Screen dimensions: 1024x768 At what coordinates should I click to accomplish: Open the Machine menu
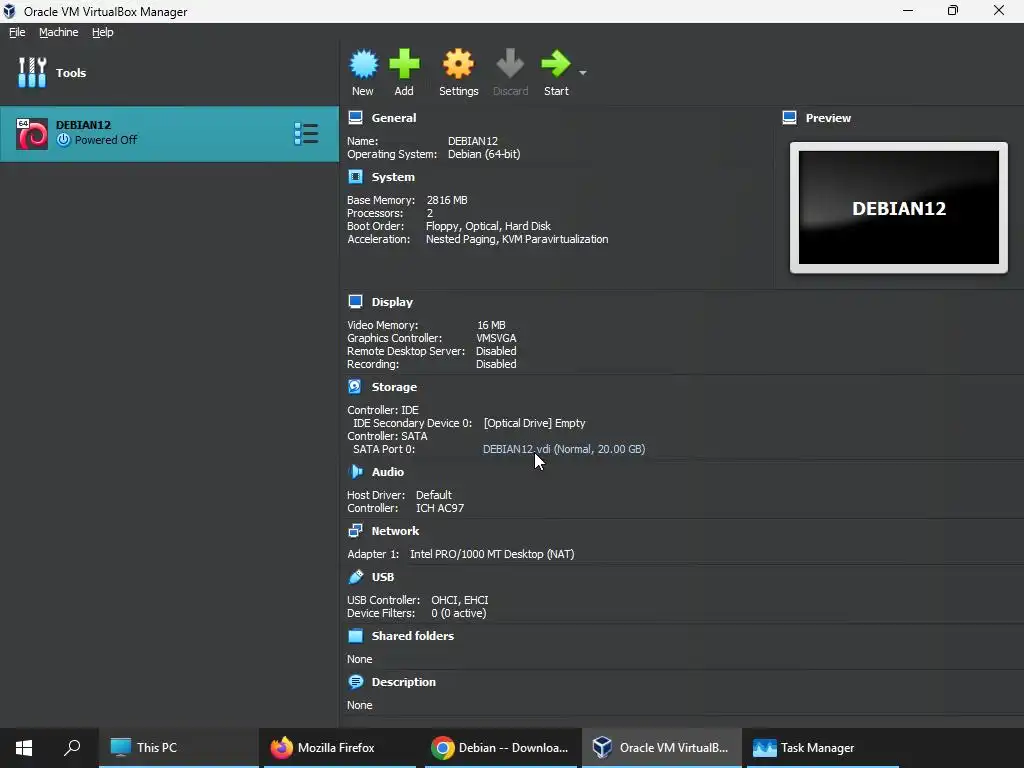pyautogui.click(x=58, y=32)
